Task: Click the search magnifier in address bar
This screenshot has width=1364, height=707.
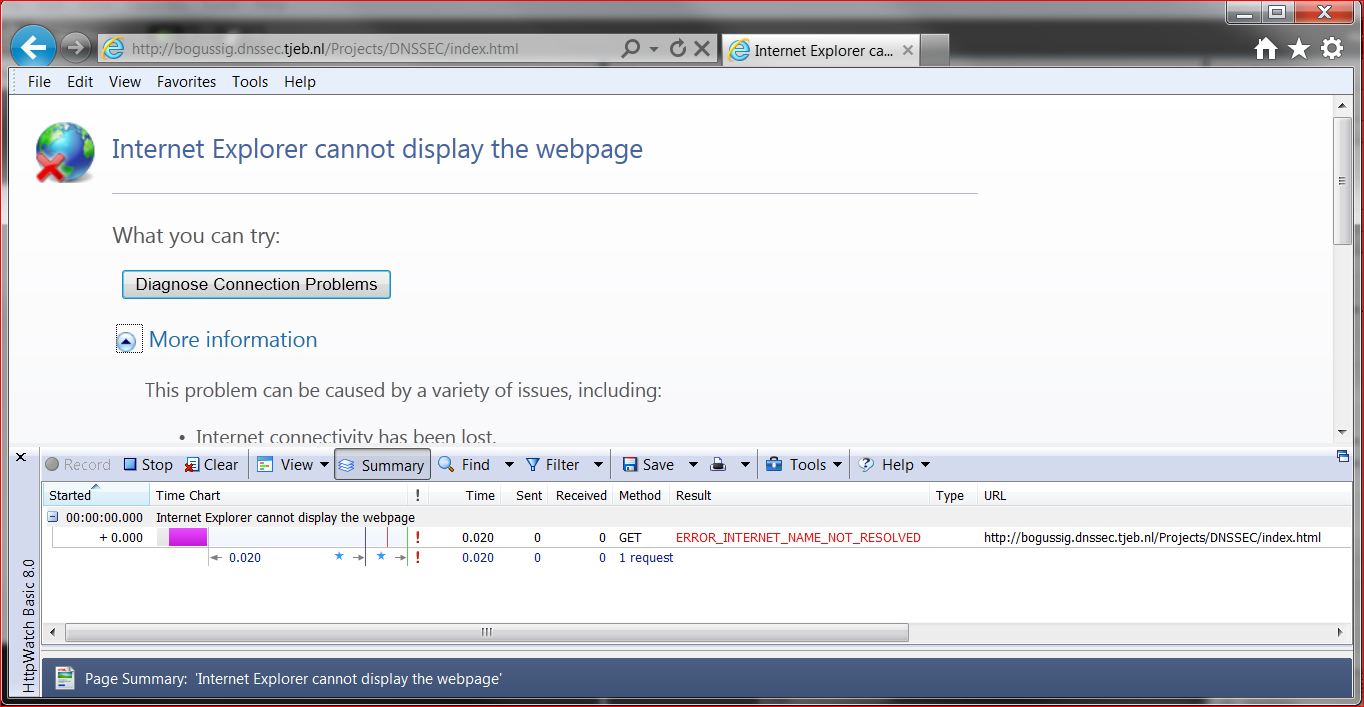Action: [630, 48]
